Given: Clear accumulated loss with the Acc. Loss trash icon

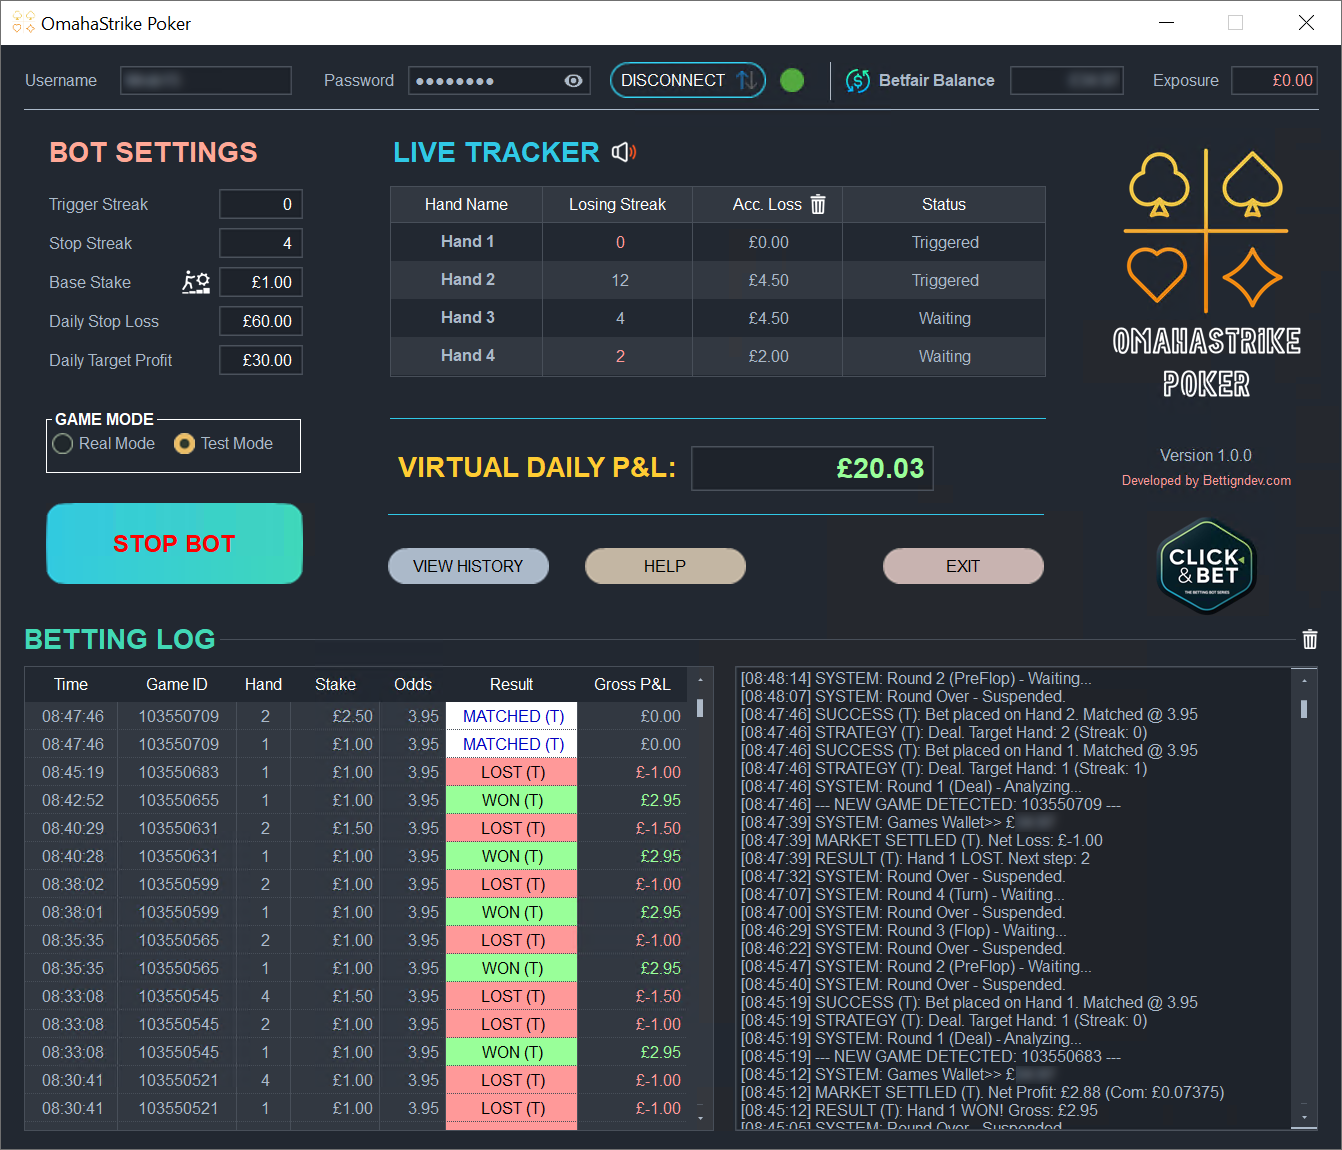Looking at the screenshot, I should [818, 204].
